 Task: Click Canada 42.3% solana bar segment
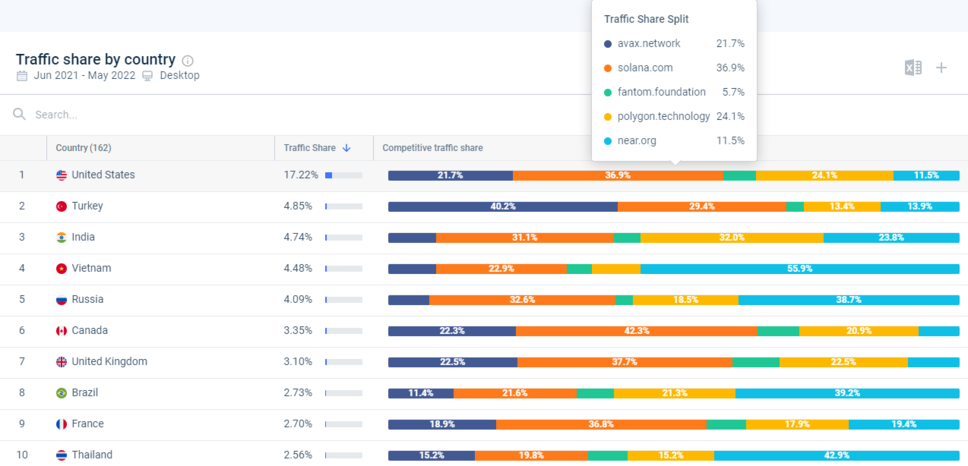(636, 331)
